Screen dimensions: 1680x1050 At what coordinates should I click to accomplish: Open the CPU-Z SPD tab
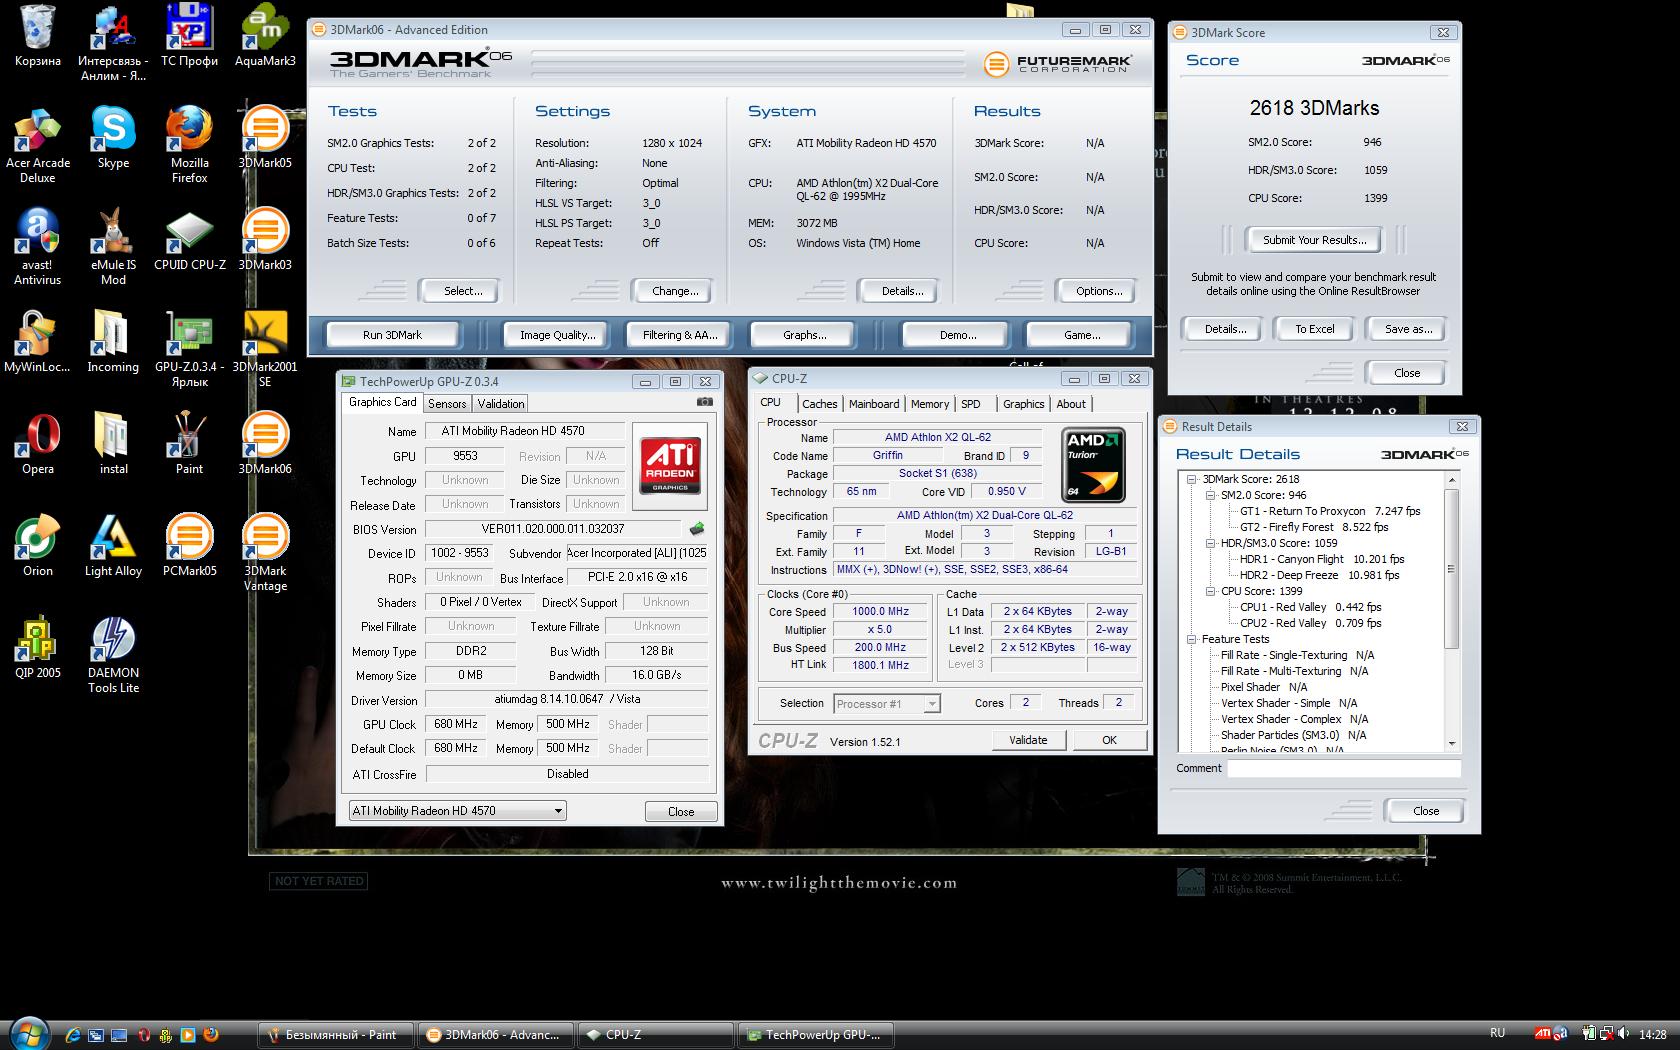coord(970,404)
